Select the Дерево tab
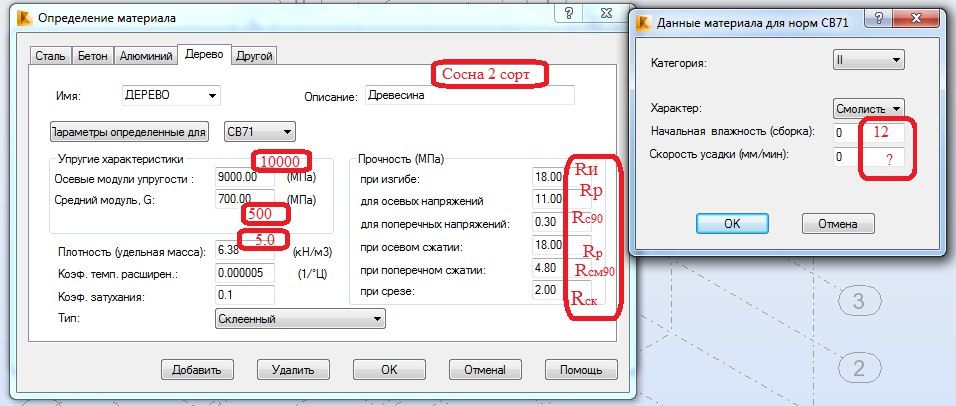Viewport: 956px width, 406px height. (204, 54)
